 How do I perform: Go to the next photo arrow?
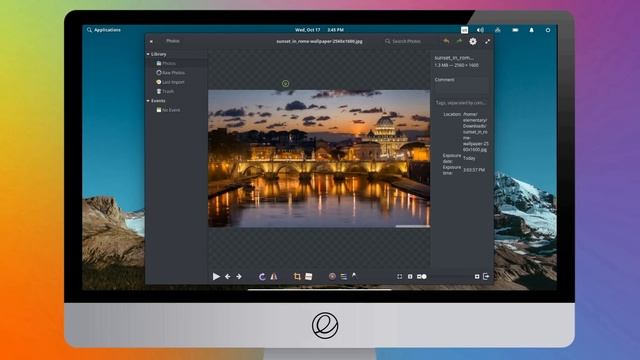[x=239, y=277]
